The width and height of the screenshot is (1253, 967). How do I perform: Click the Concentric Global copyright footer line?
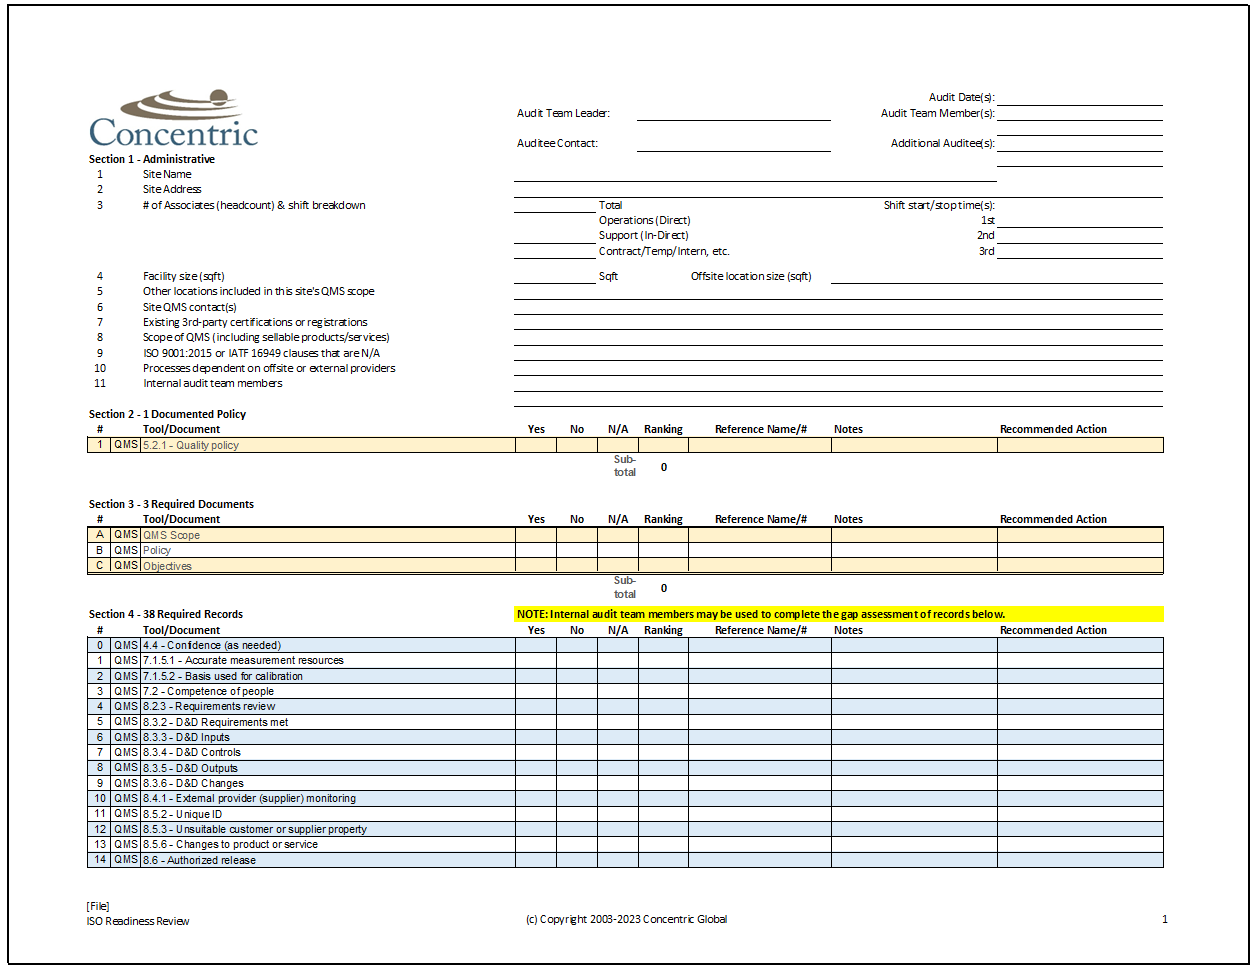626,919
